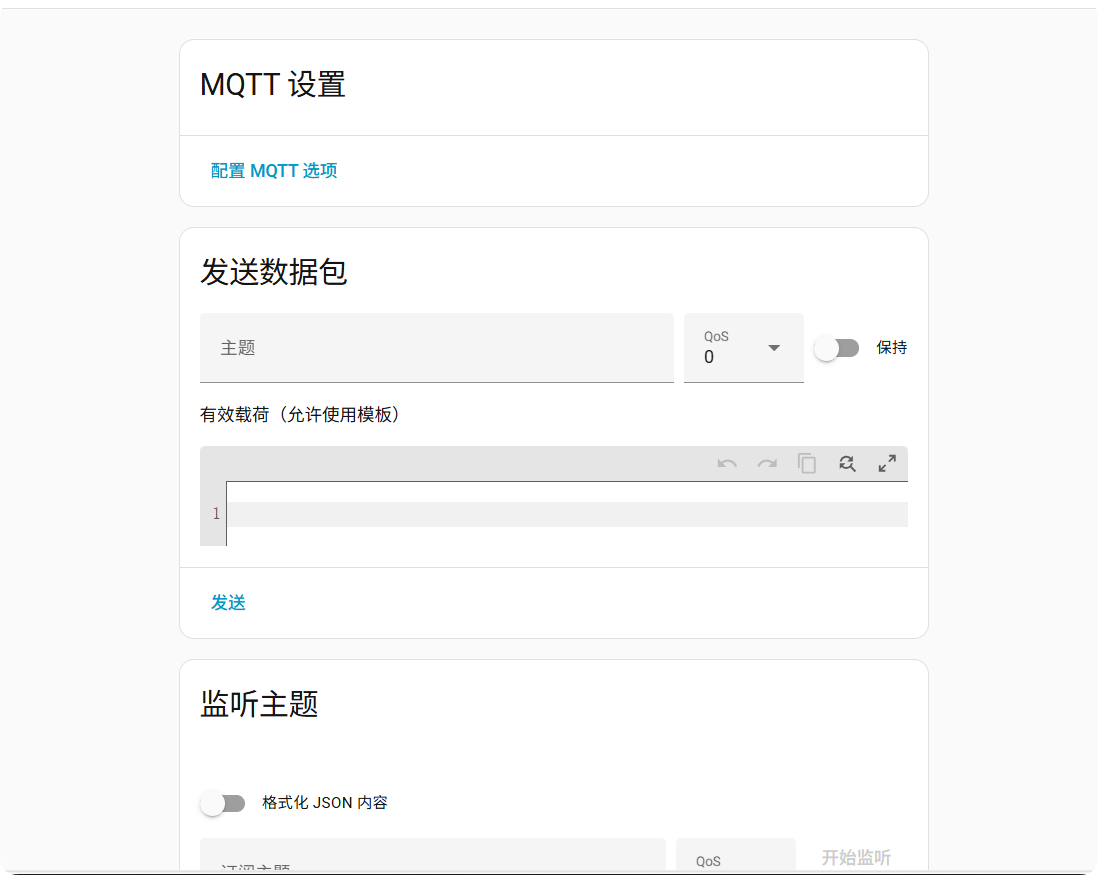The height and width of the screenshot is (875, 1098).
Task: Click line number 1 in the editor gutter
Action: 215,513
